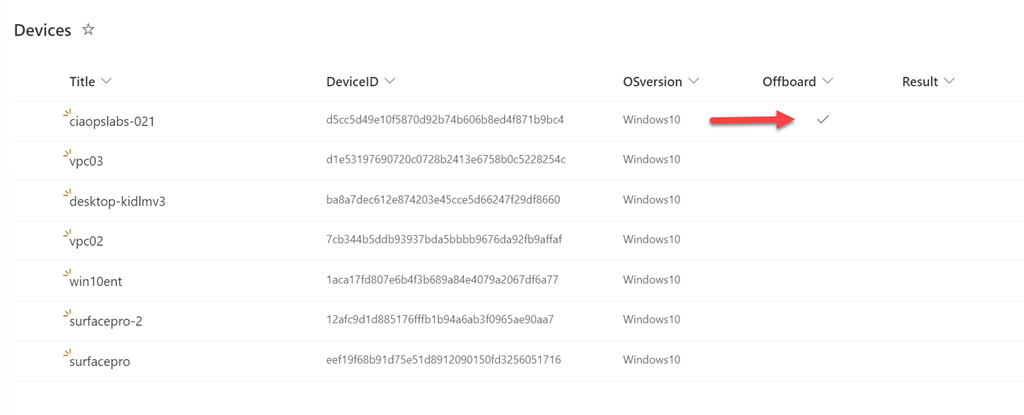
Task: Click DeviceID value starting with d5cc5d49
Action: pos(444,120)
